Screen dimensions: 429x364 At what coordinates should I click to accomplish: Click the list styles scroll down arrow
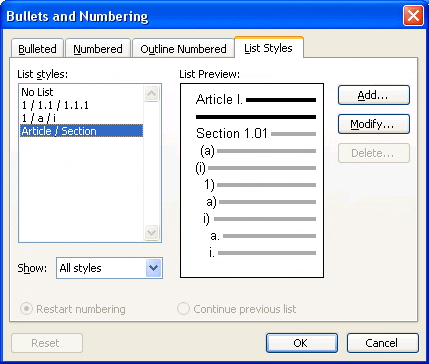click(x=152, y=232)
